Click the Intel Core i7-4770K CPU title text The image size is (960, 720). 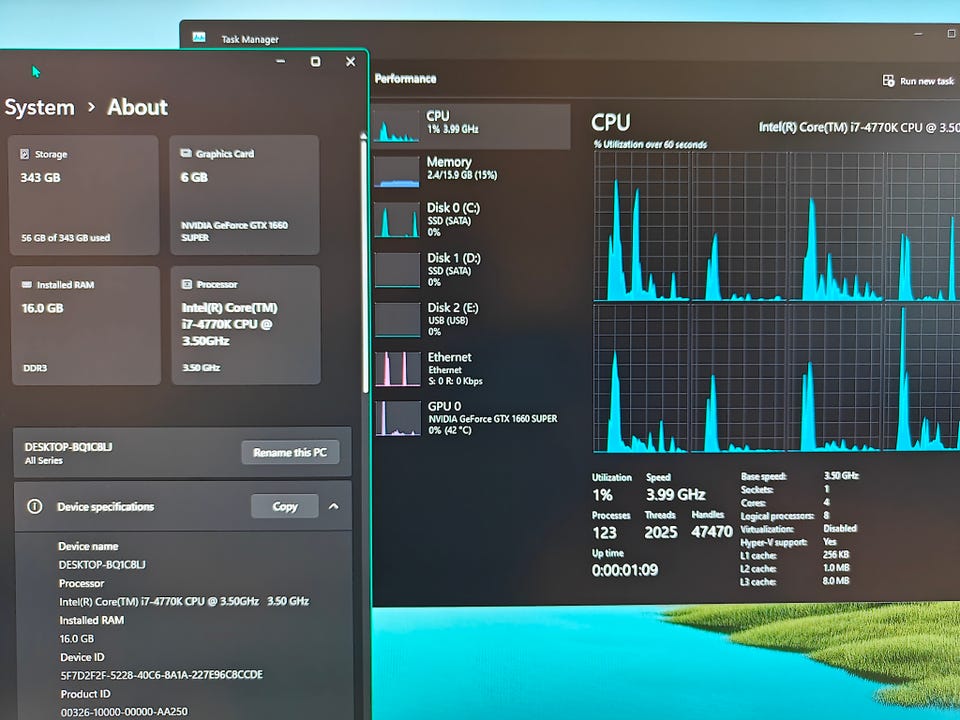(859, 127)
